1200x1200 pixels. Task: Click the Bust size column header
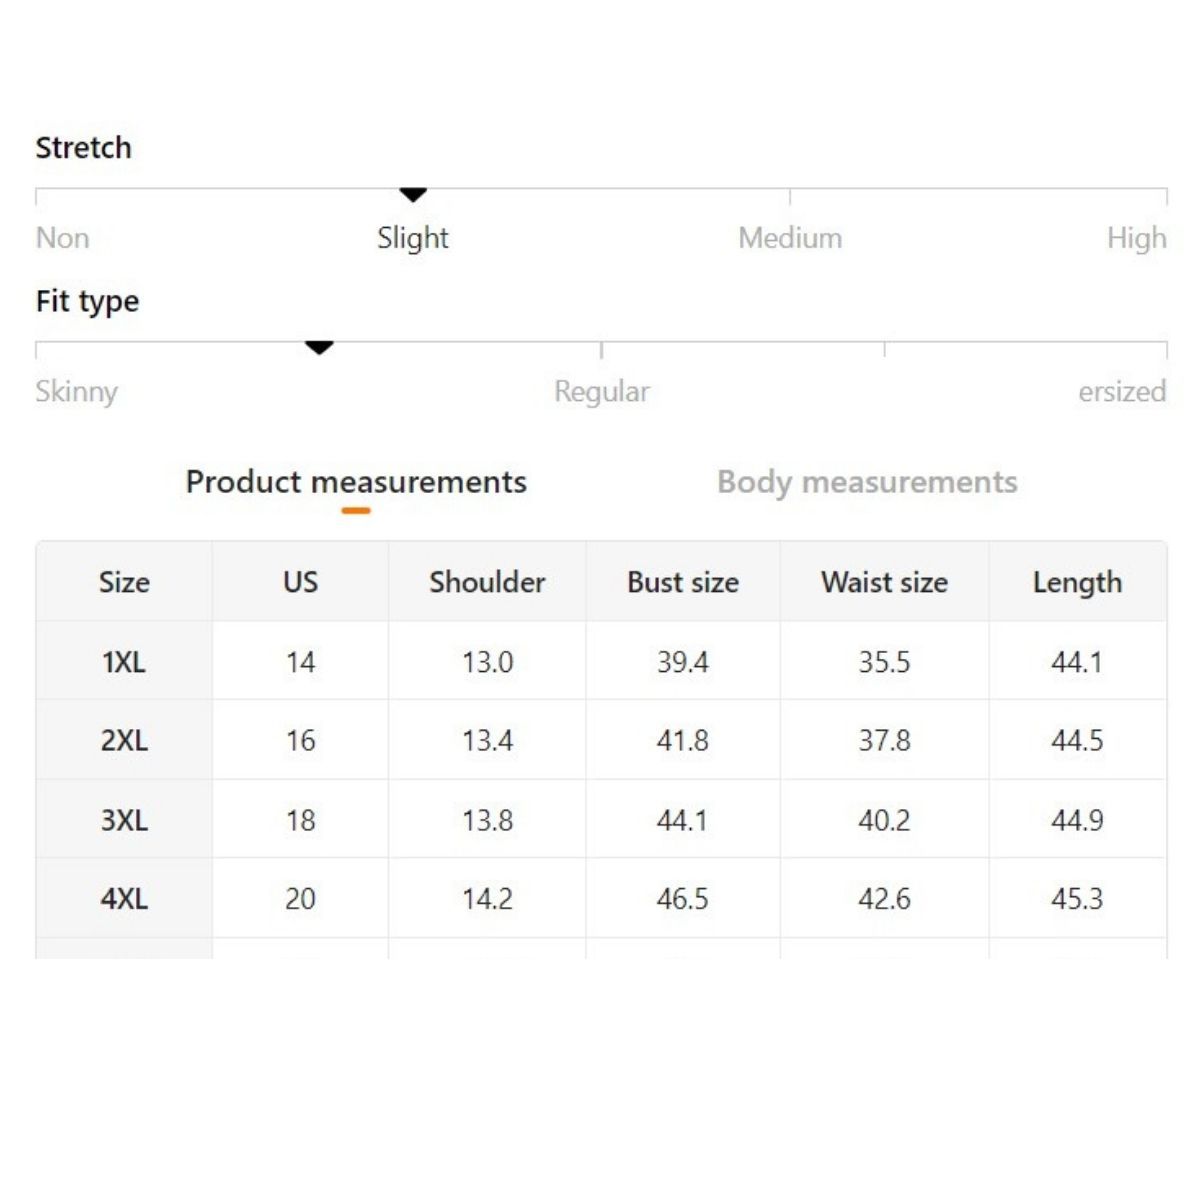pos(682,582)
